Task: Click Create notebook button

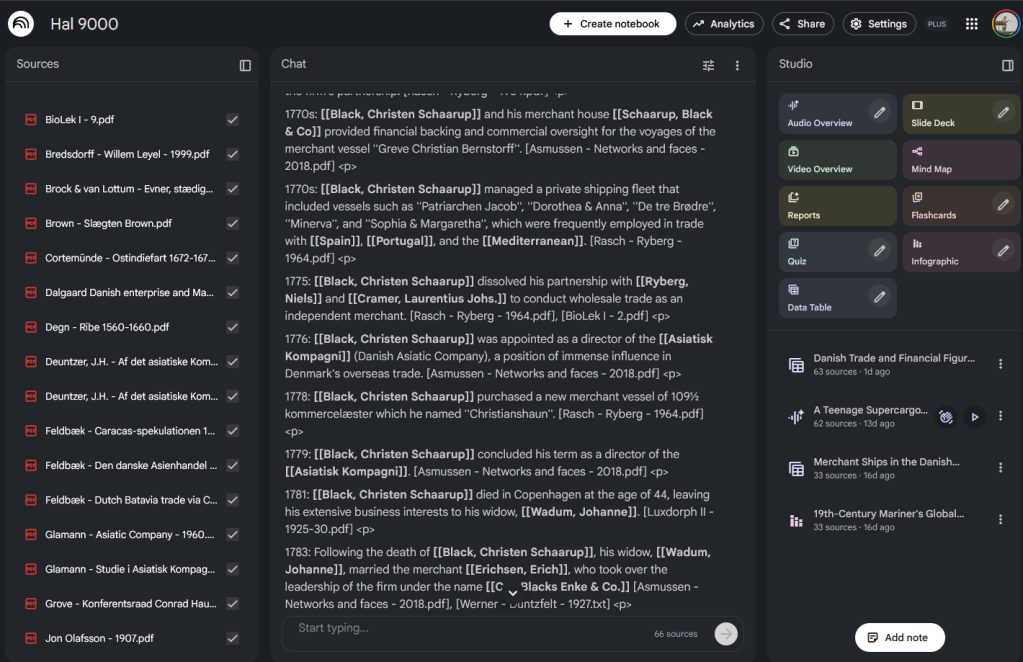Action: point(612,24)
